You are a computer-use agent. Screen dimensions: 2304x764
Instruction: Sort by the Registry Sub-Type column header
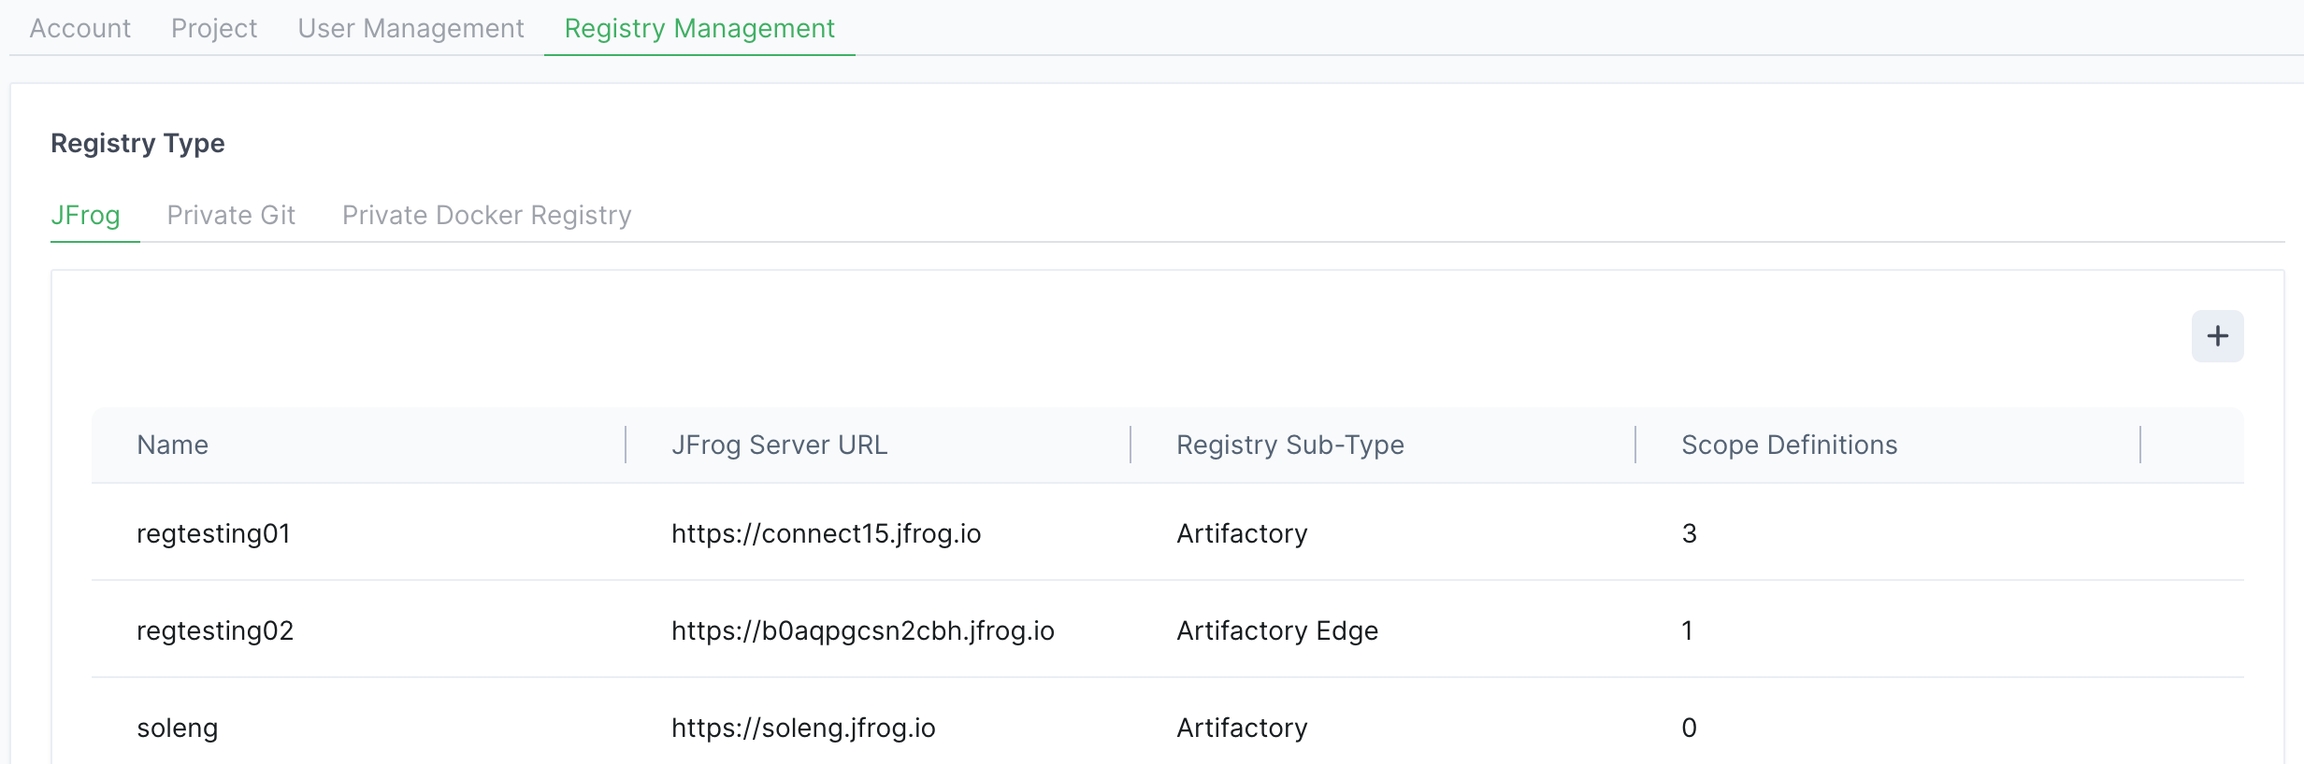point(1289,445)
